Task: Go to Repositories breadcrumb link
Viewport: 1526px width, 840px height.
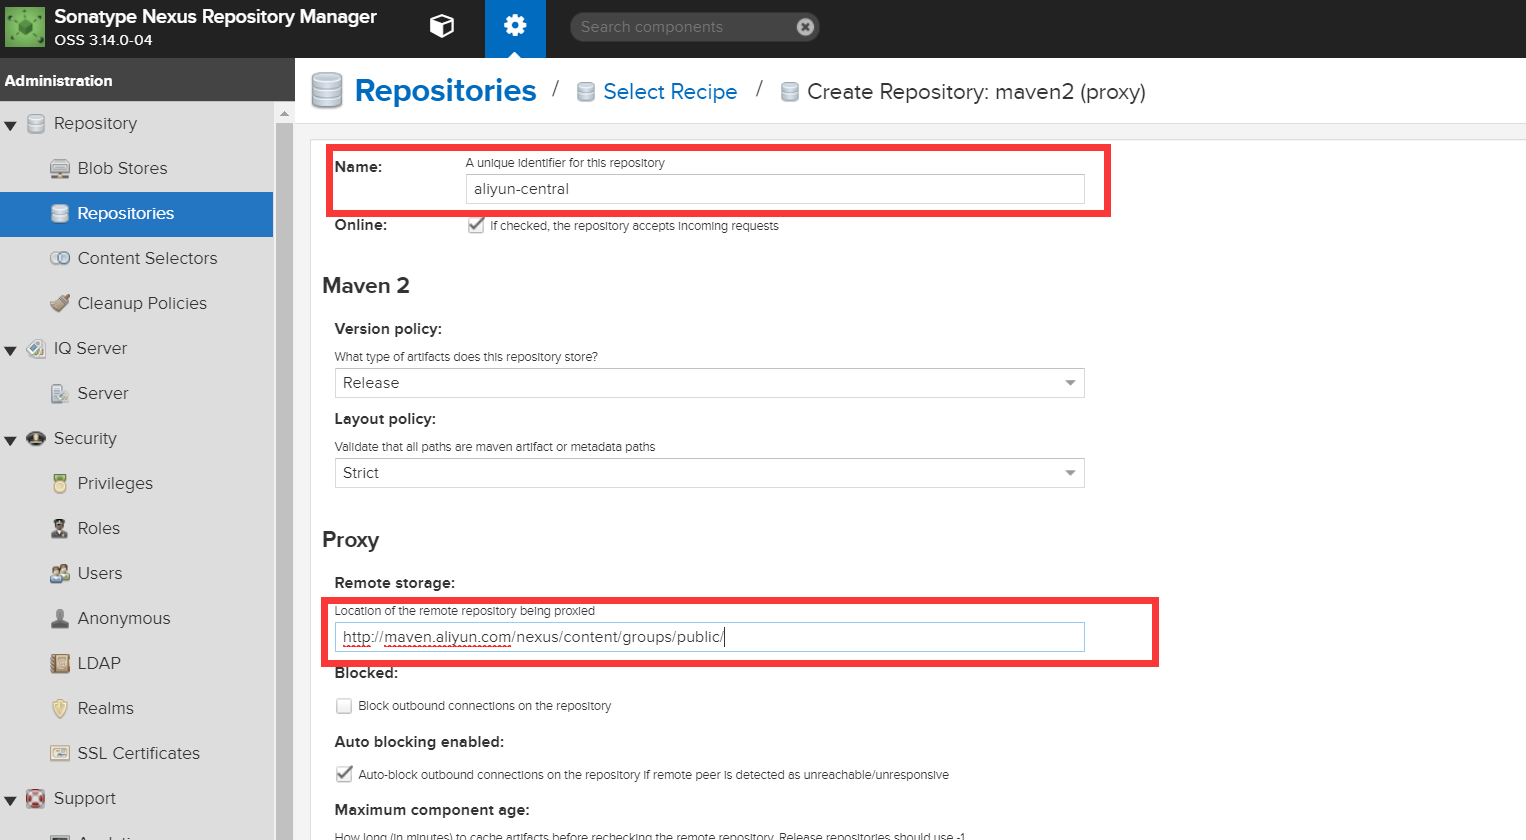Action: point(445,90)
